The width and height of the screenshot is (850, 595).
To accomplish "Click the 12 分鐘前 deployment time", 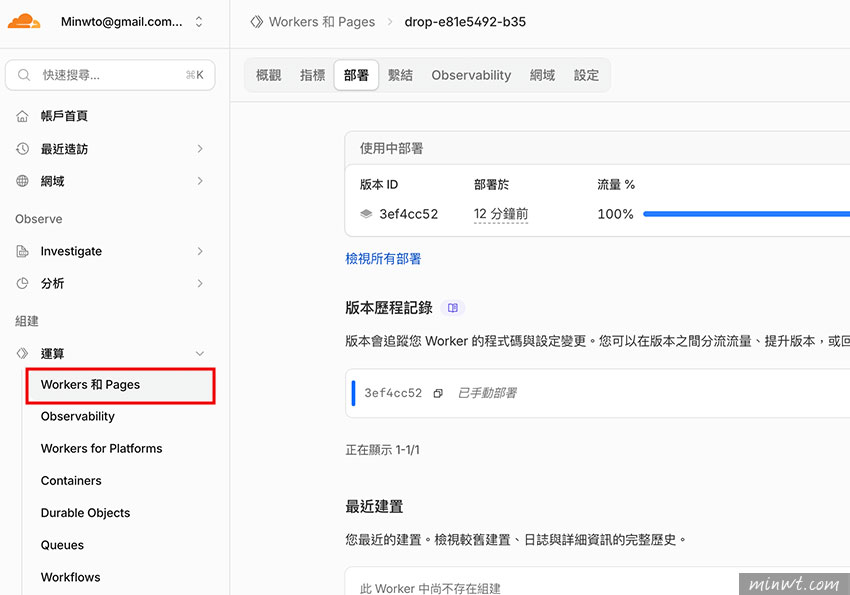I will pyautogui.click(x=501, y=214).
